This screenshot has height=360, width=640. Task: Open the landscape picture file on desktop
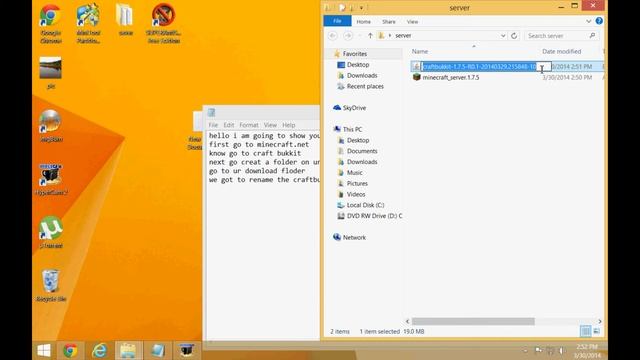tap(51, 72)
